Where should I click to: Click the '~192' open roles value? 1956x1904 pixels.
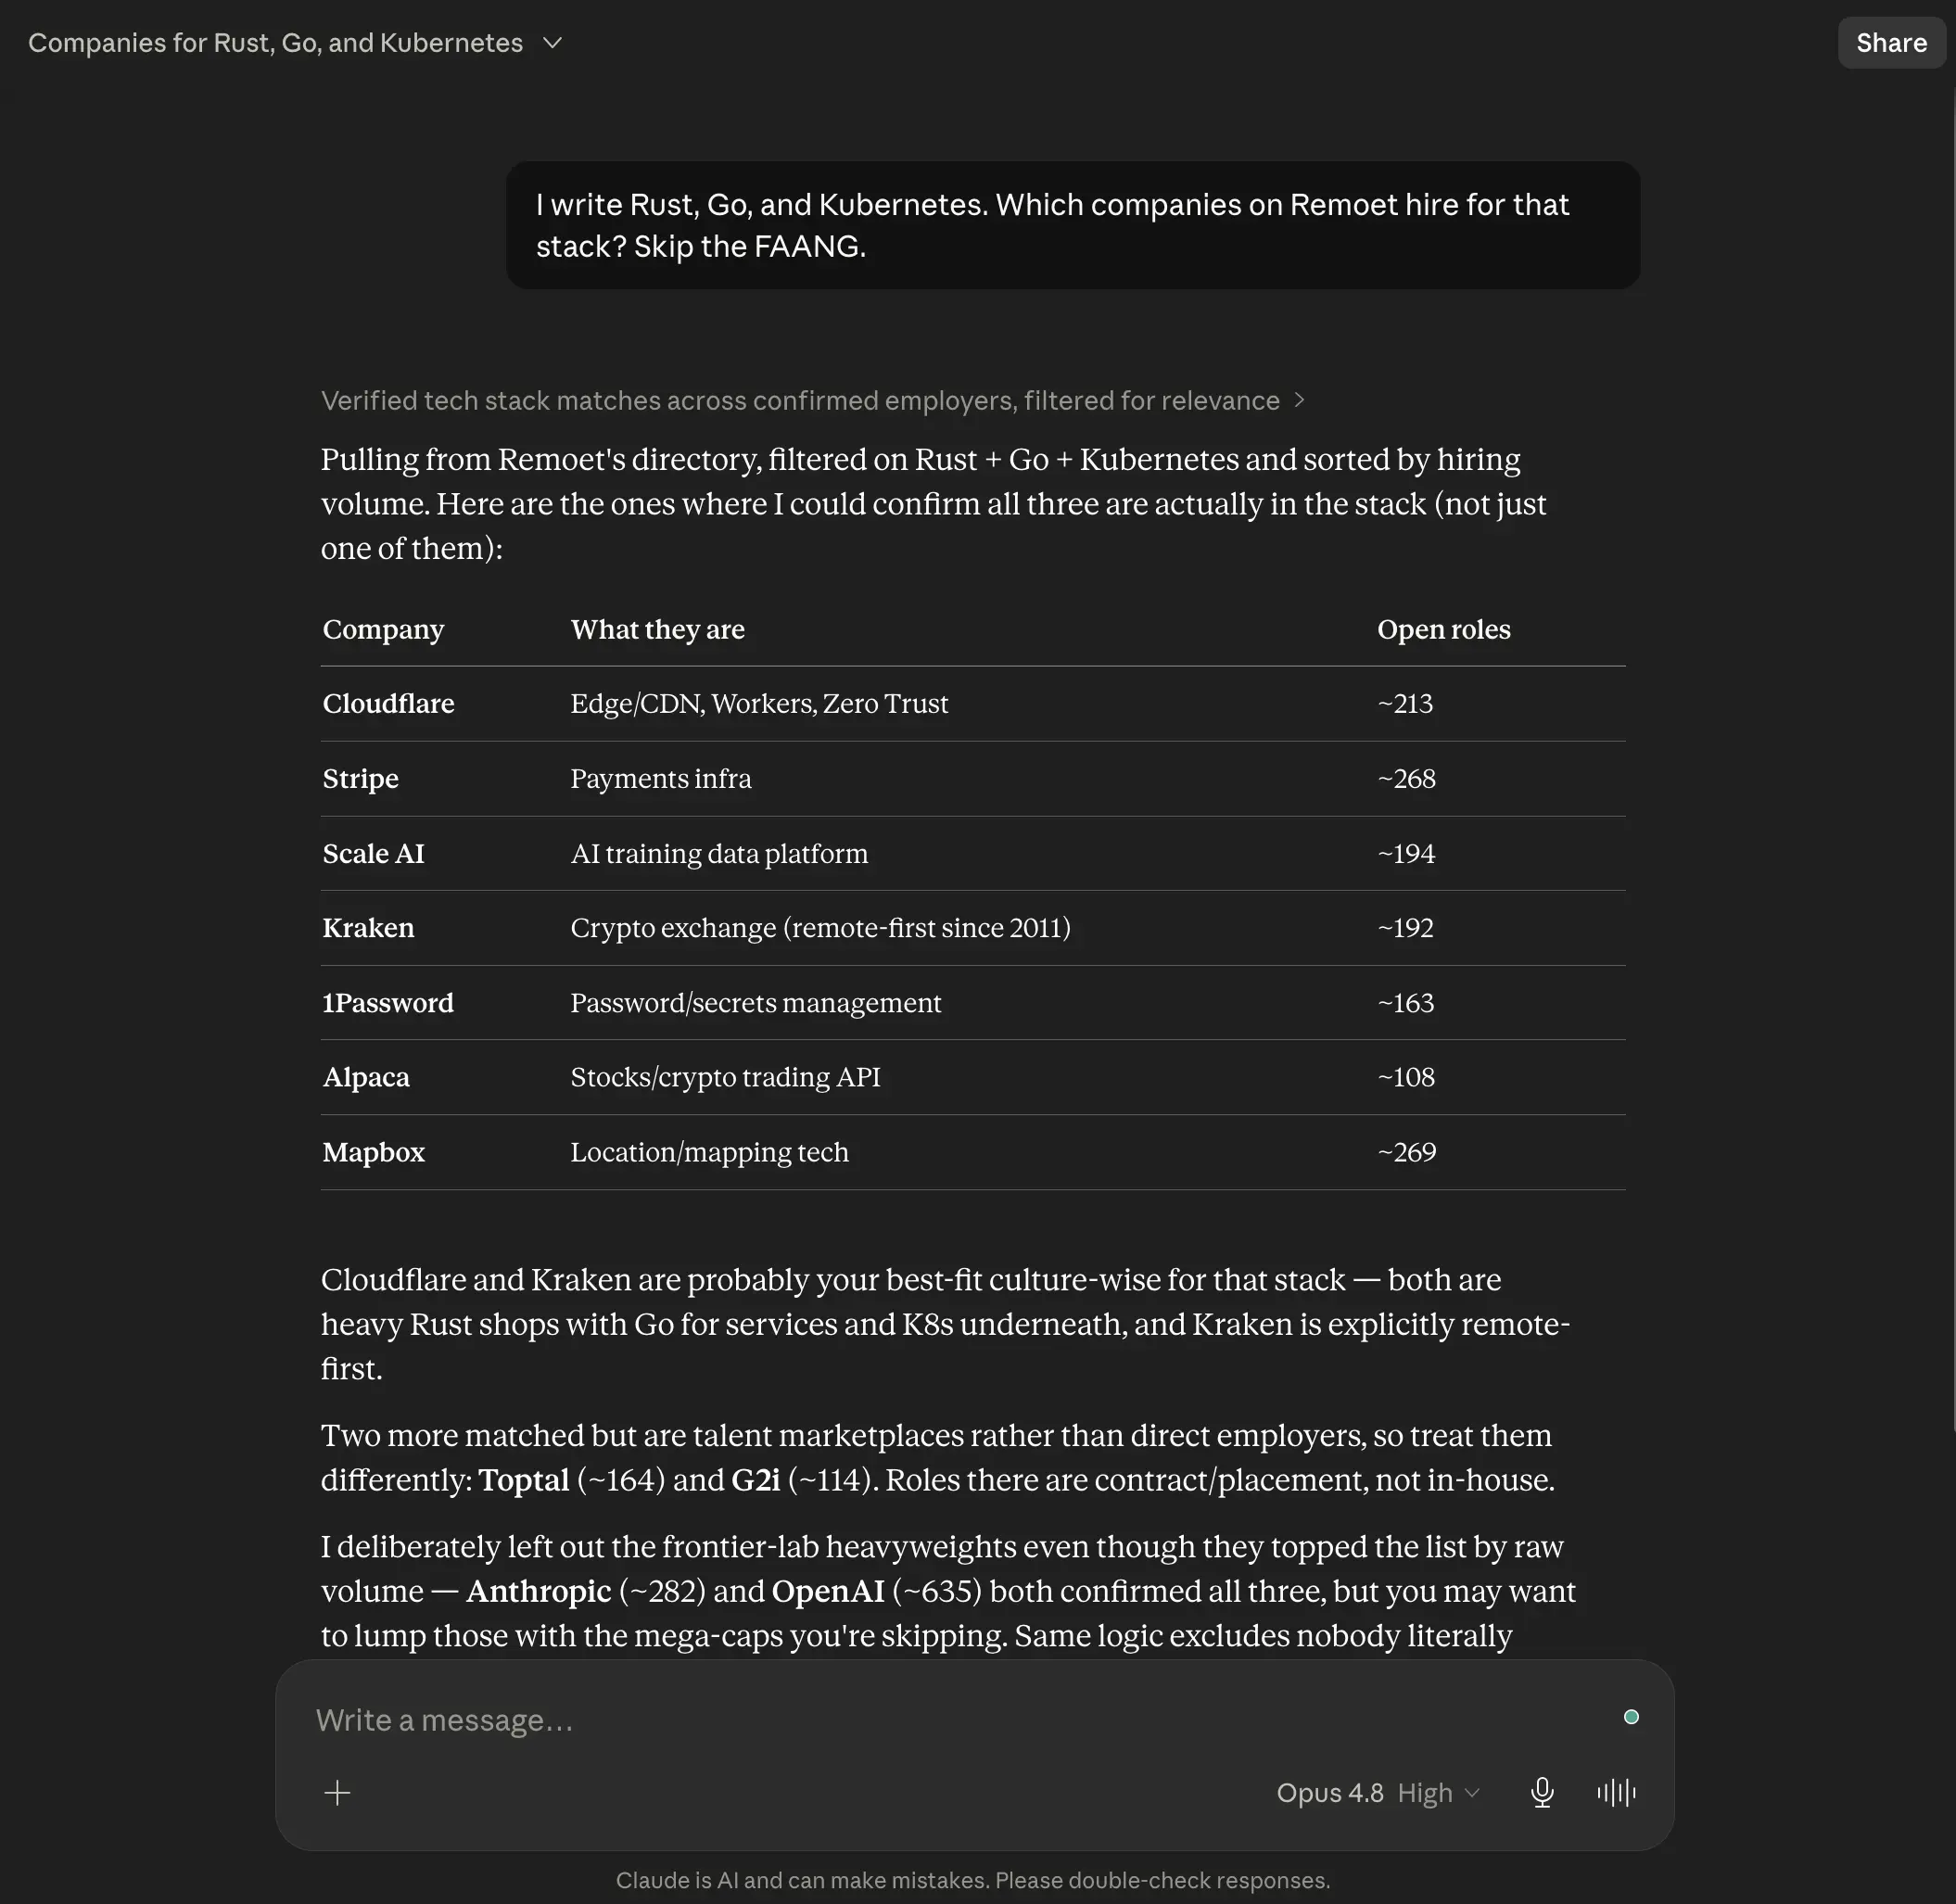tap(1405, 927)
